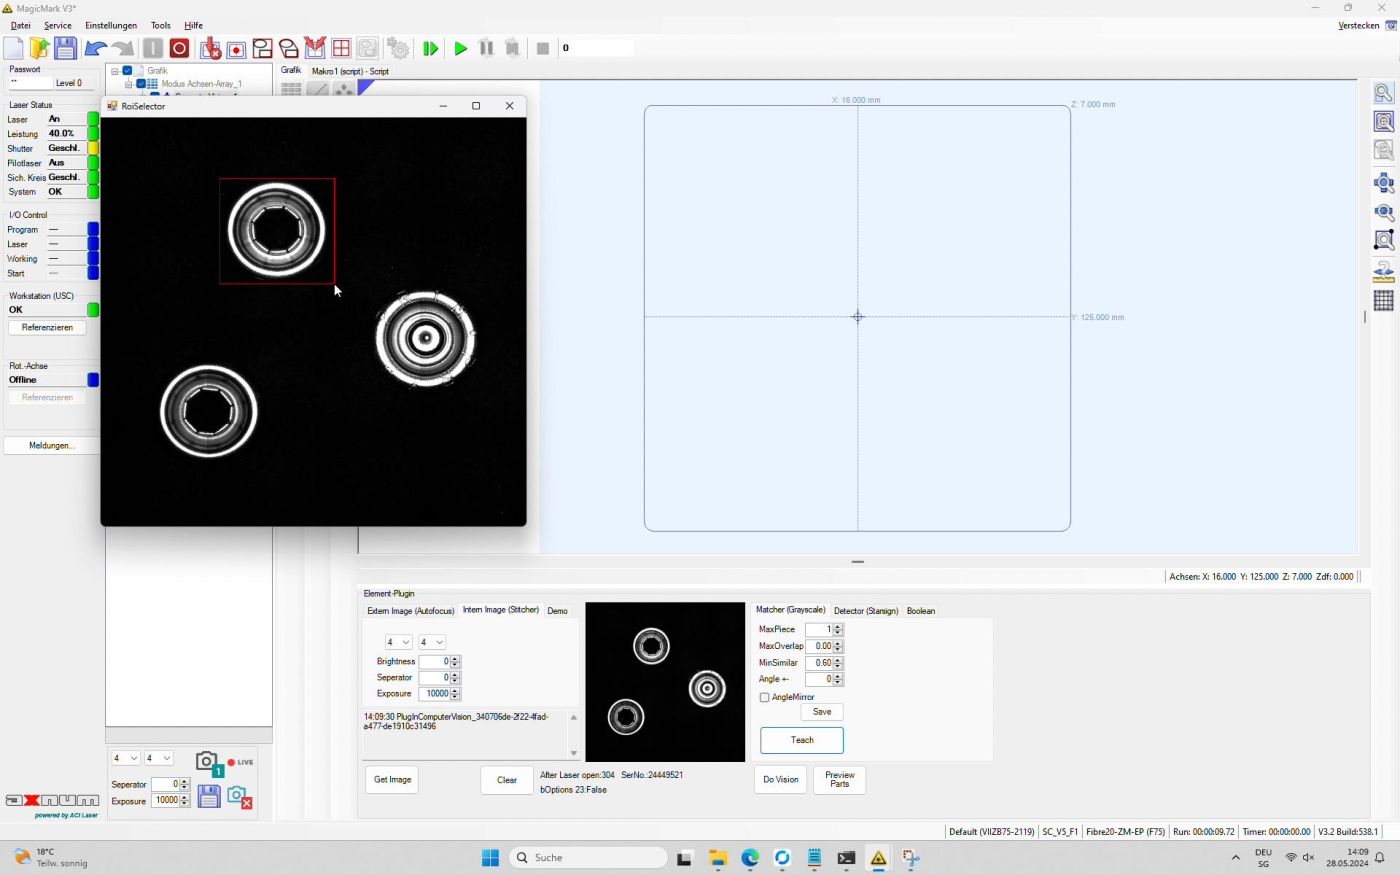1400x875 pixels.
Task: Click the blue Undo arrow icon
Action: click(x=96, y=48)
